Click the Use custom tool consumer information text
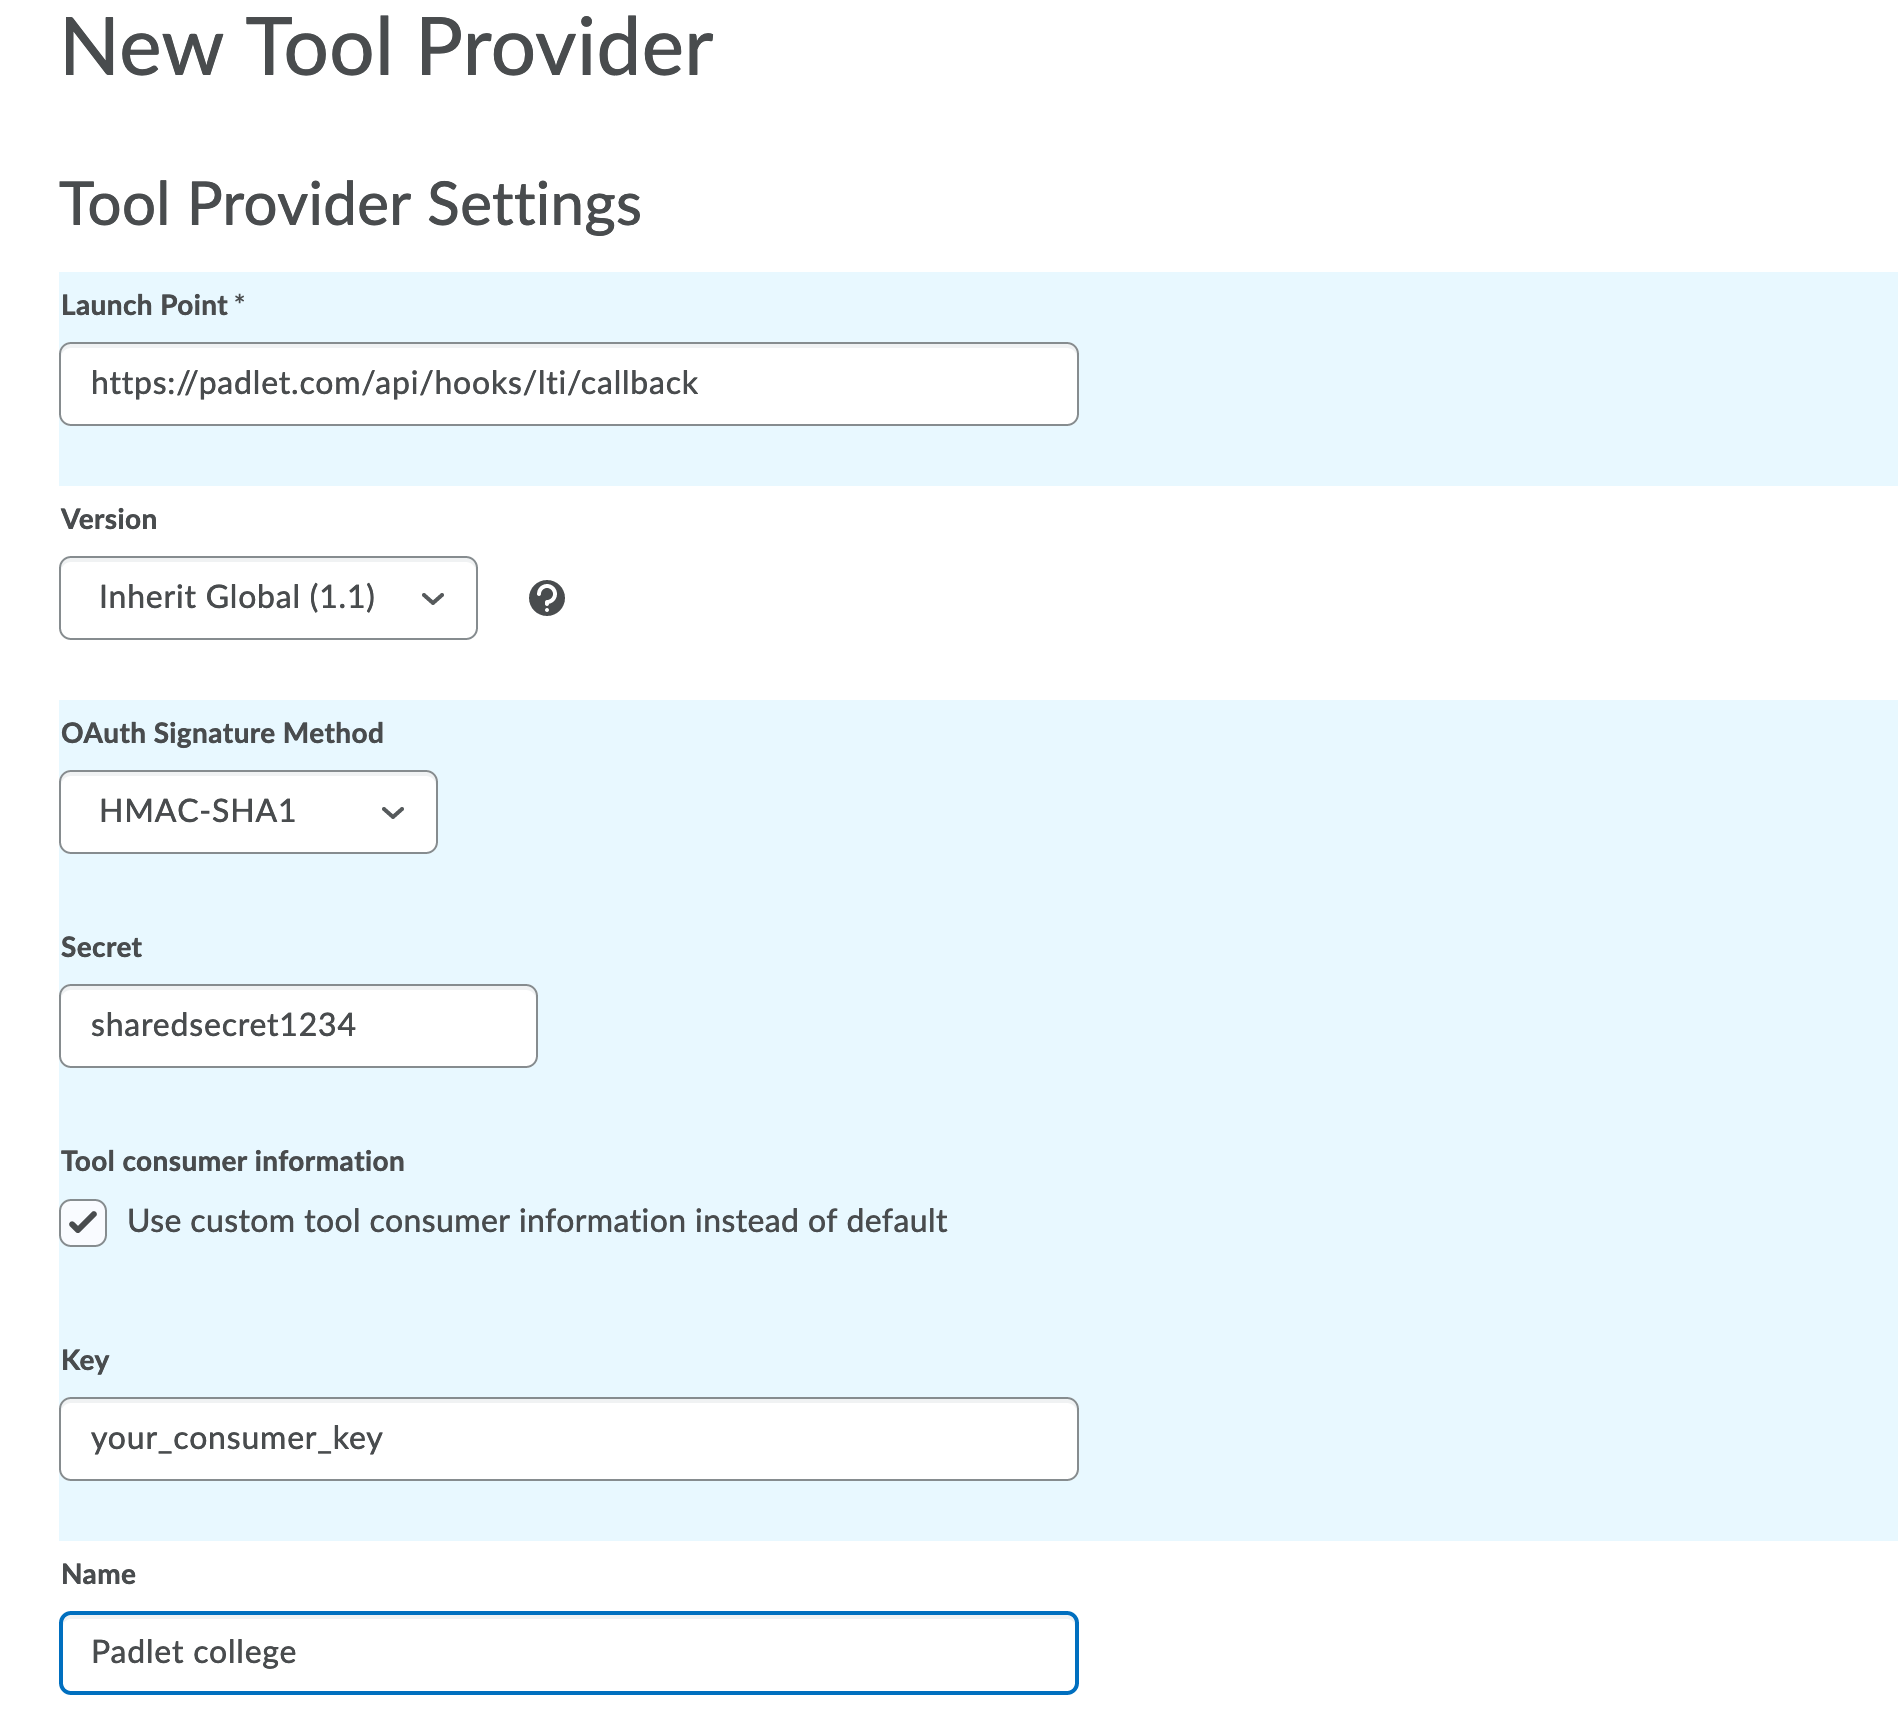 click(537, 1221)
